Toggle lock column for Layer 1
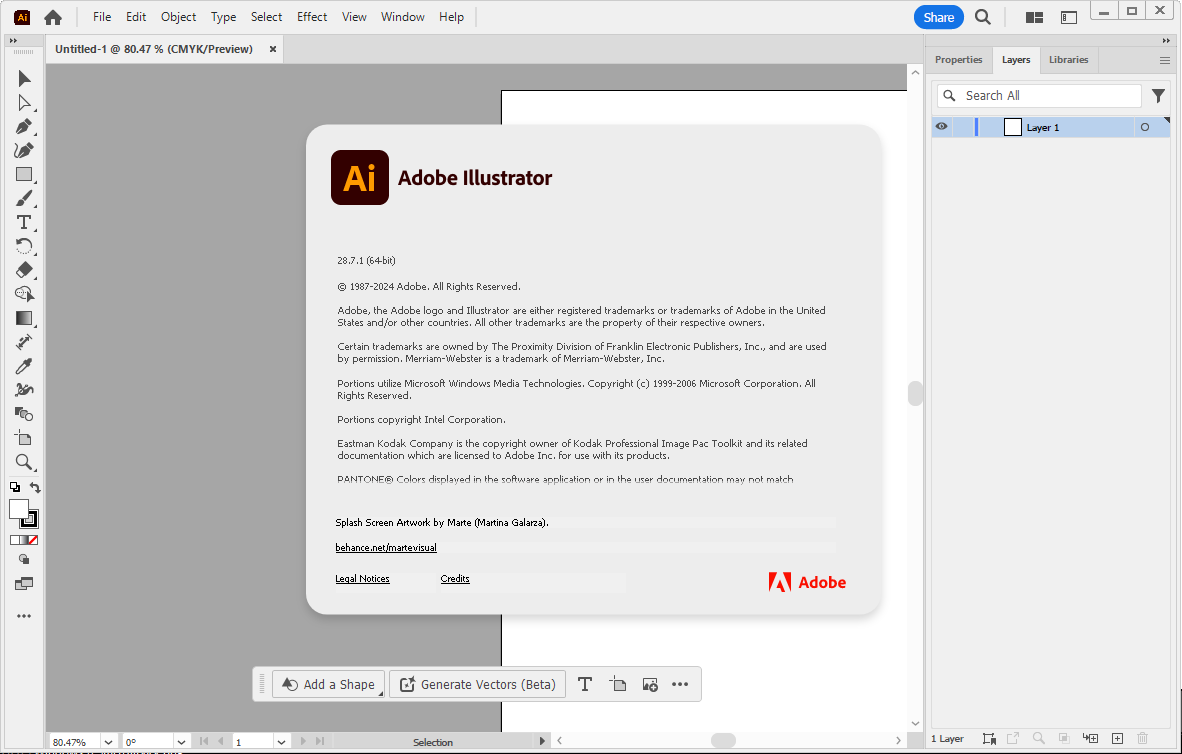The image size is (1182, 754). pos(963,127)
